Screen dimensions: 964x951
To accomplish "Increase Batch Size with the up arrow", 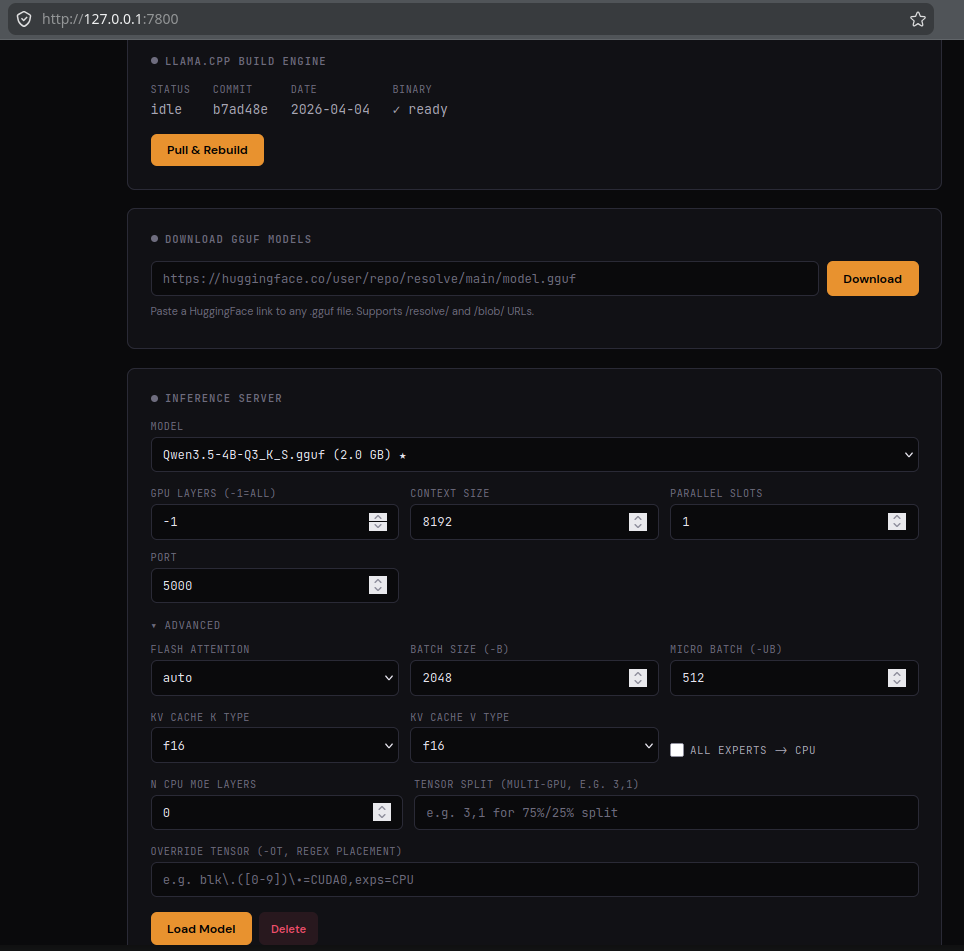I will click(x=638, y=673).
